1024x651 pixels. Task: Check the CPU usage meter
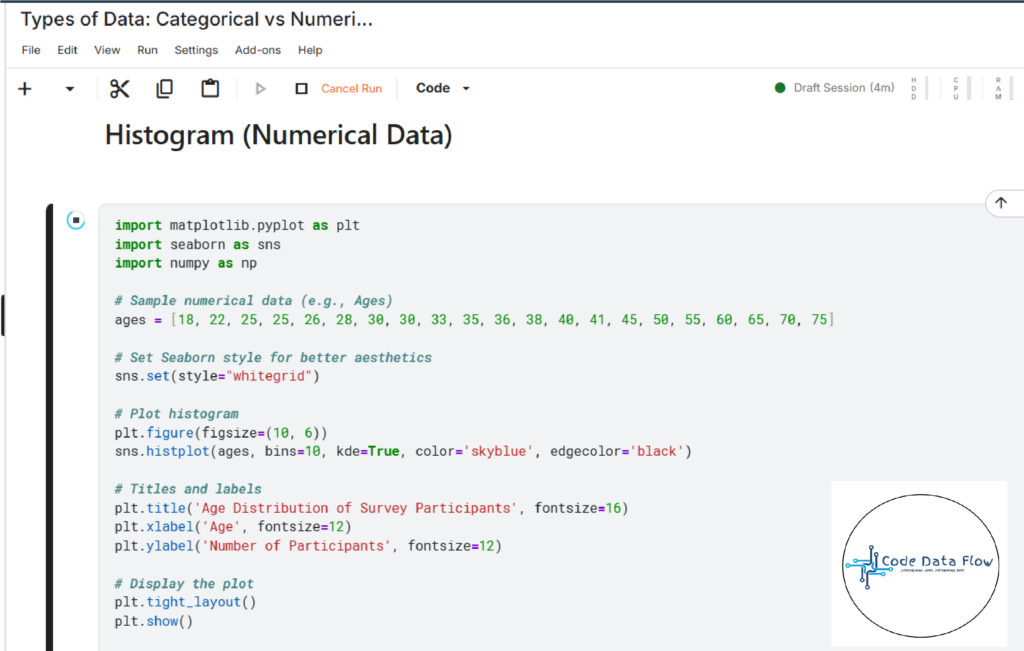click(x=961, y=88)
